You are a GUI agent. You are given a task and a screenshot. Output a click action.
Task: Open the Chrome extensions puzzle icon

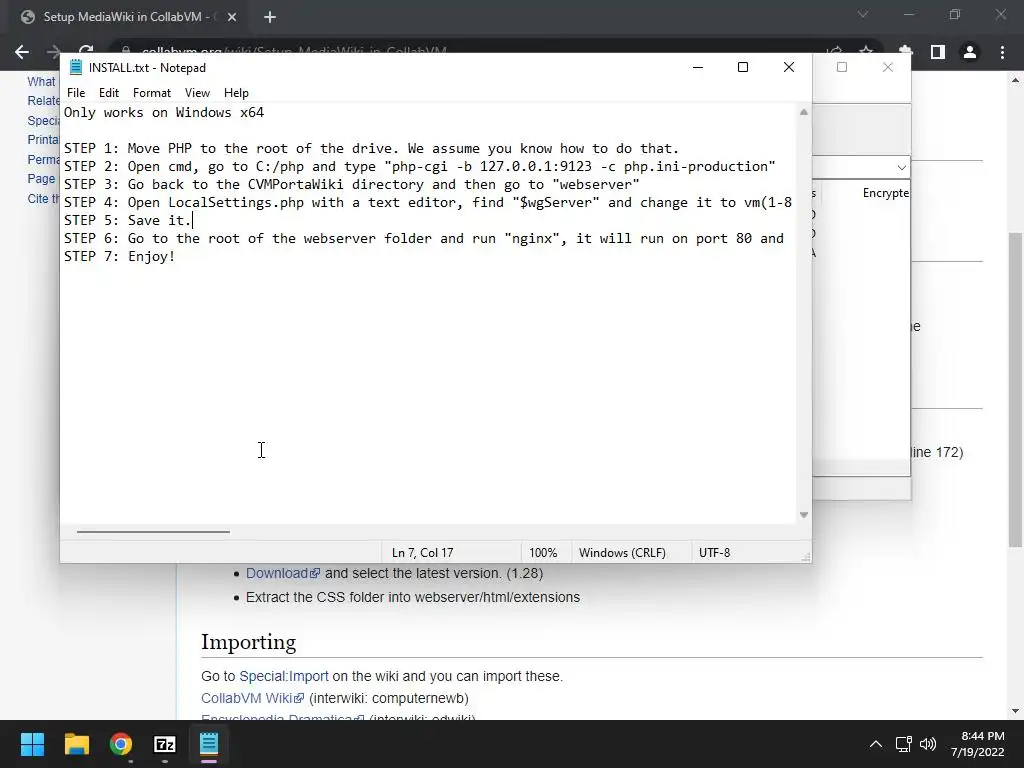pos(905,52)
